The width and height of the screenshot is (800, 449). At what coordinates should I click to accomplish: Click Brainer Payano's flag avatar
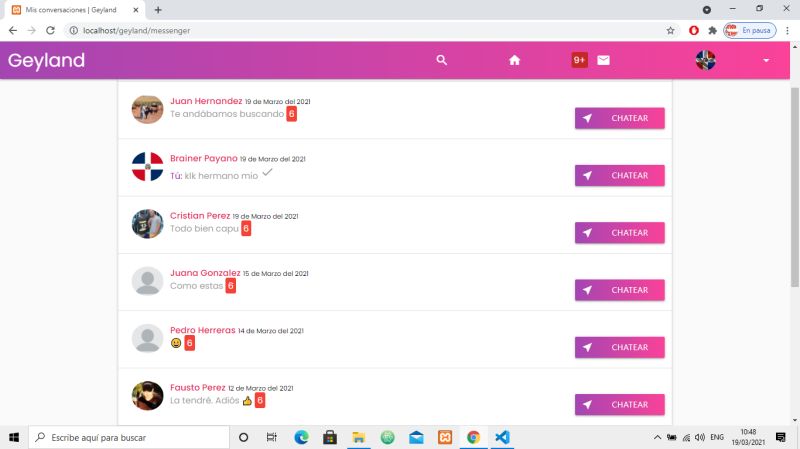tap(147, 166)
